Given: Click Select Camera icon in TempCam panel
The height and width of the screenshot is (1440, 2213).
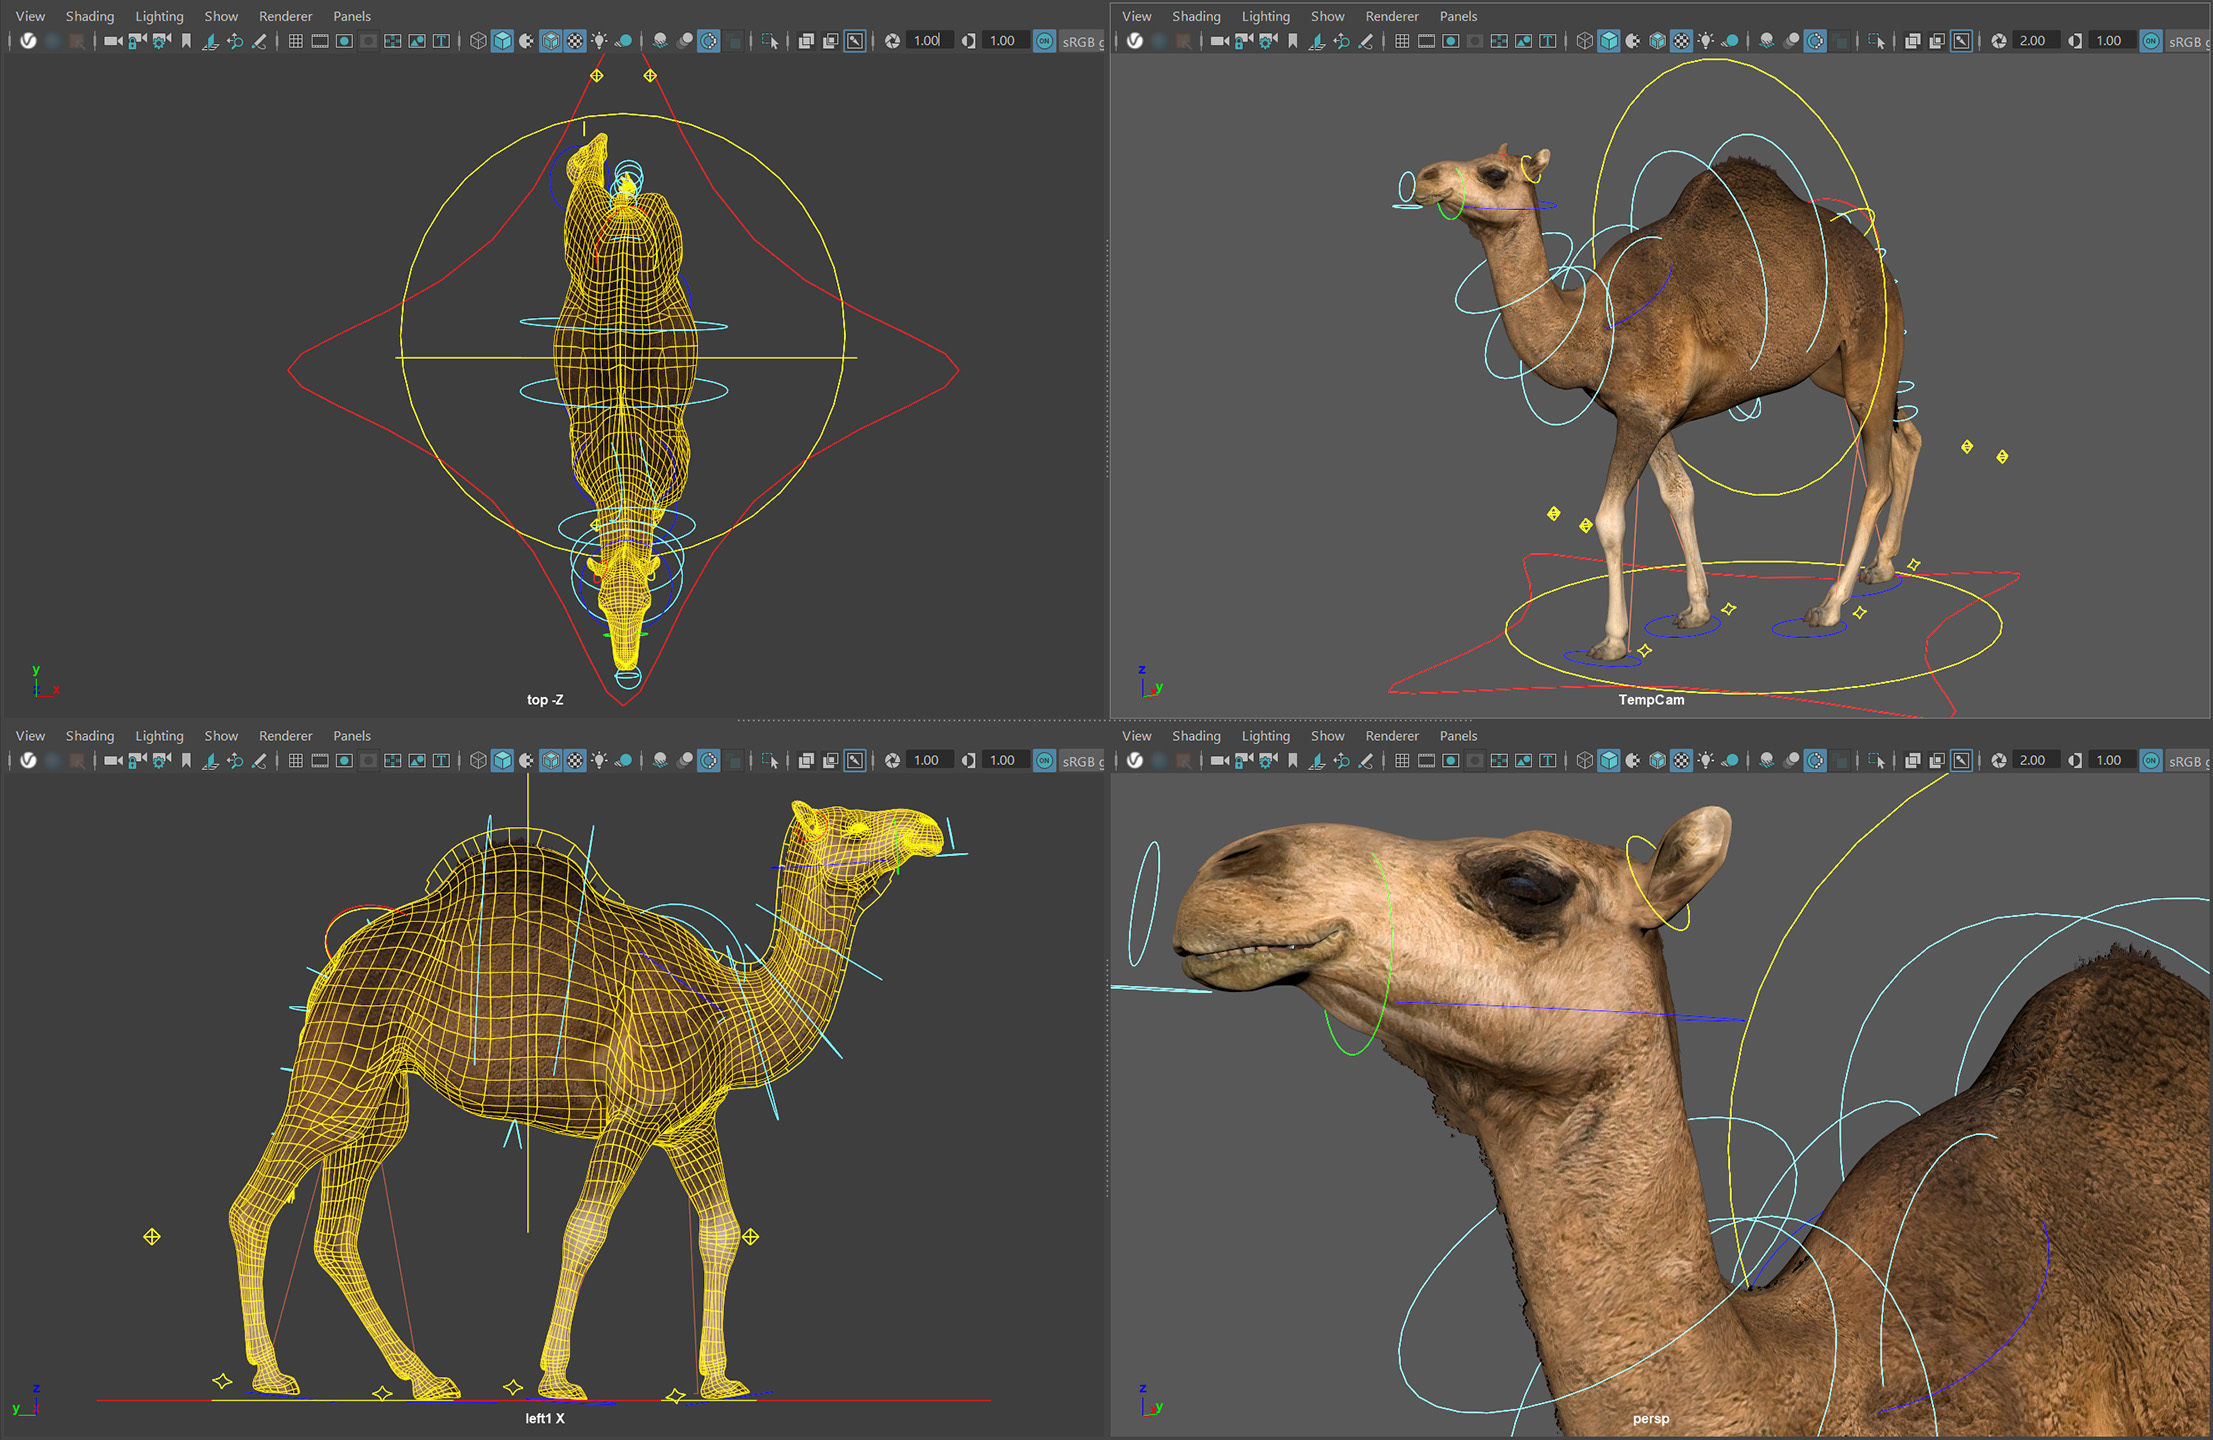Looking at the screenshot, I should [1219, 41].
